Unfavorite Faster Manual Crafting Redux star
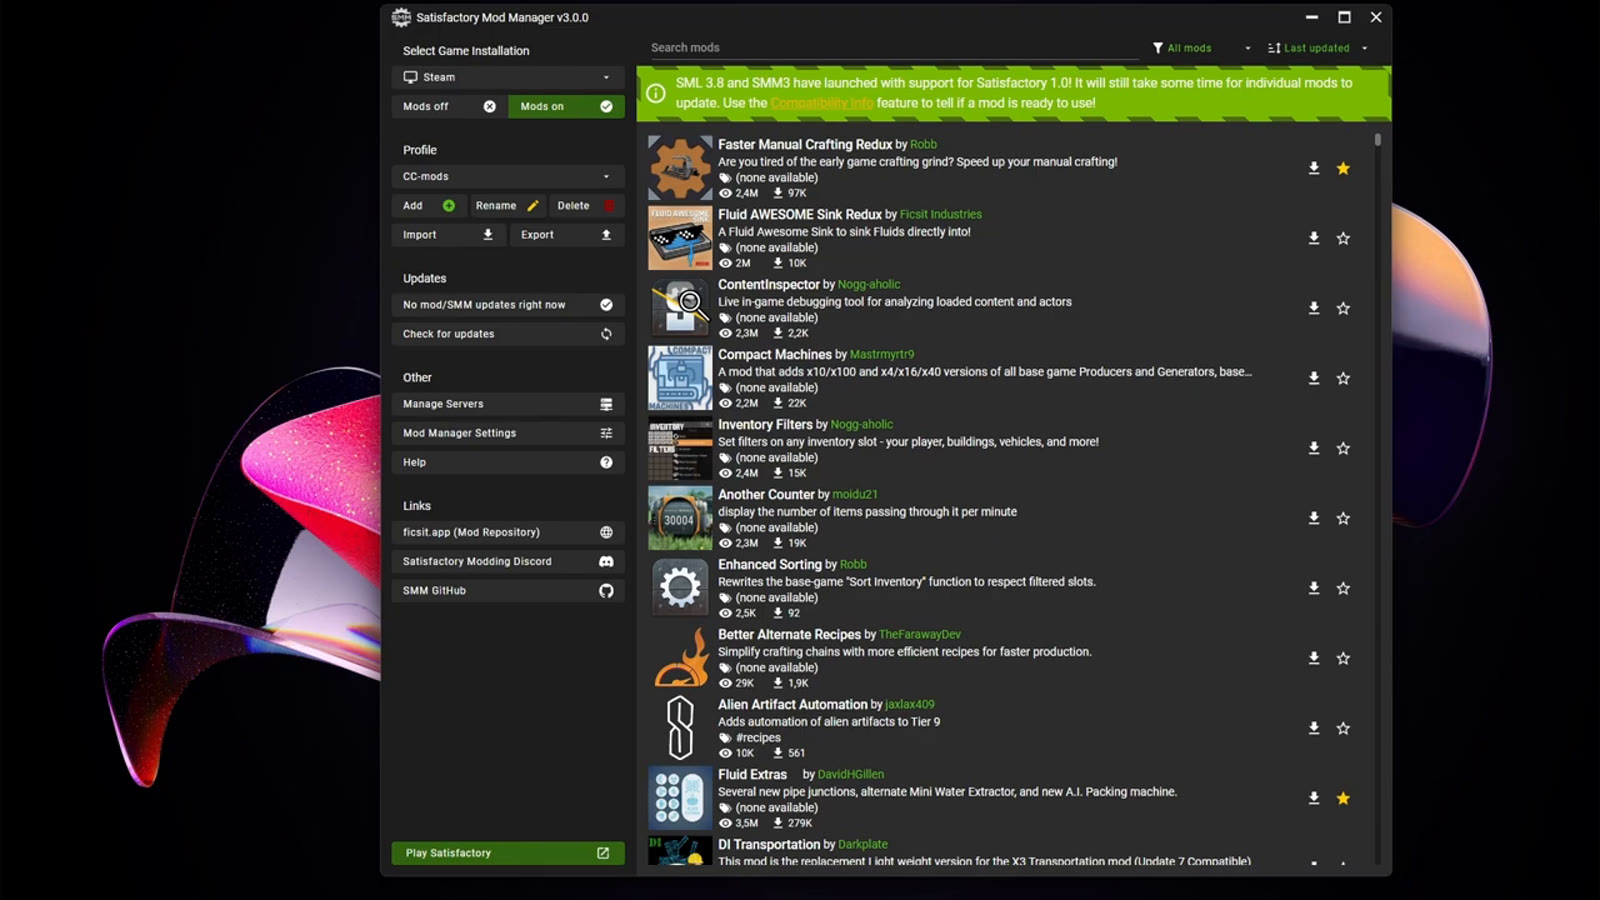The height and width of the screenshot is (900, 1600). pyautogui.click(x=1343, y=168)
